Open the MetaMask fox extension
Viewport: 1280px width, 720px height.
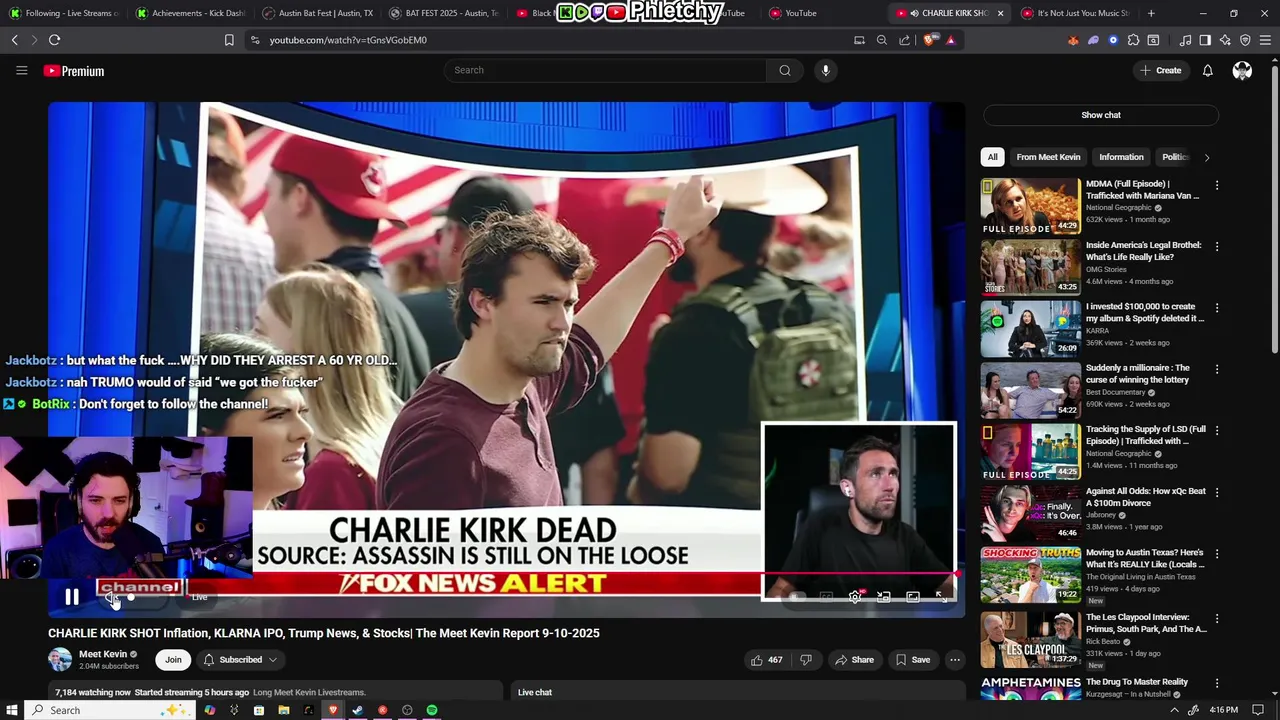(x=1073, y=40)
